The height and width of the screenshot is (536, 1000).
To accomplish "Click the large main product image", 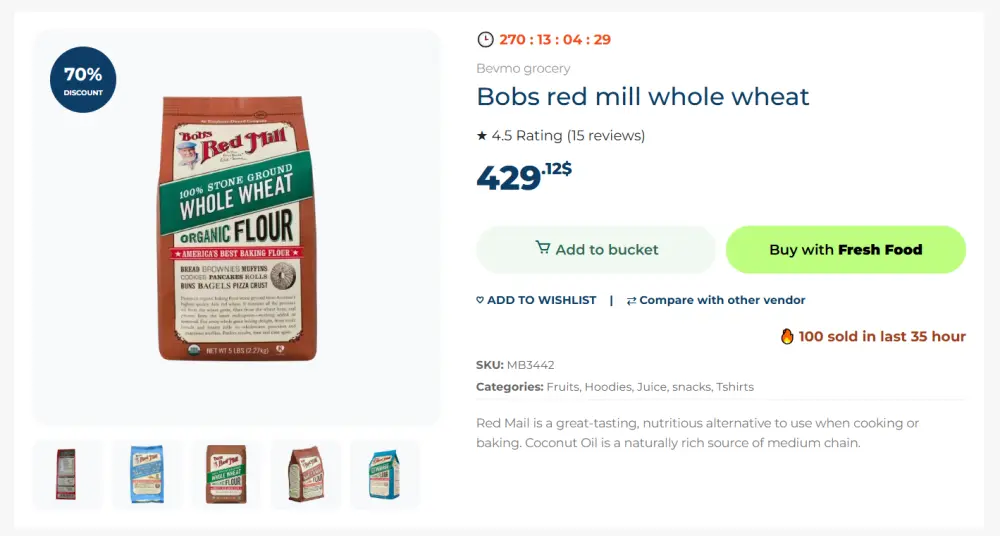I will click(237, 228).
